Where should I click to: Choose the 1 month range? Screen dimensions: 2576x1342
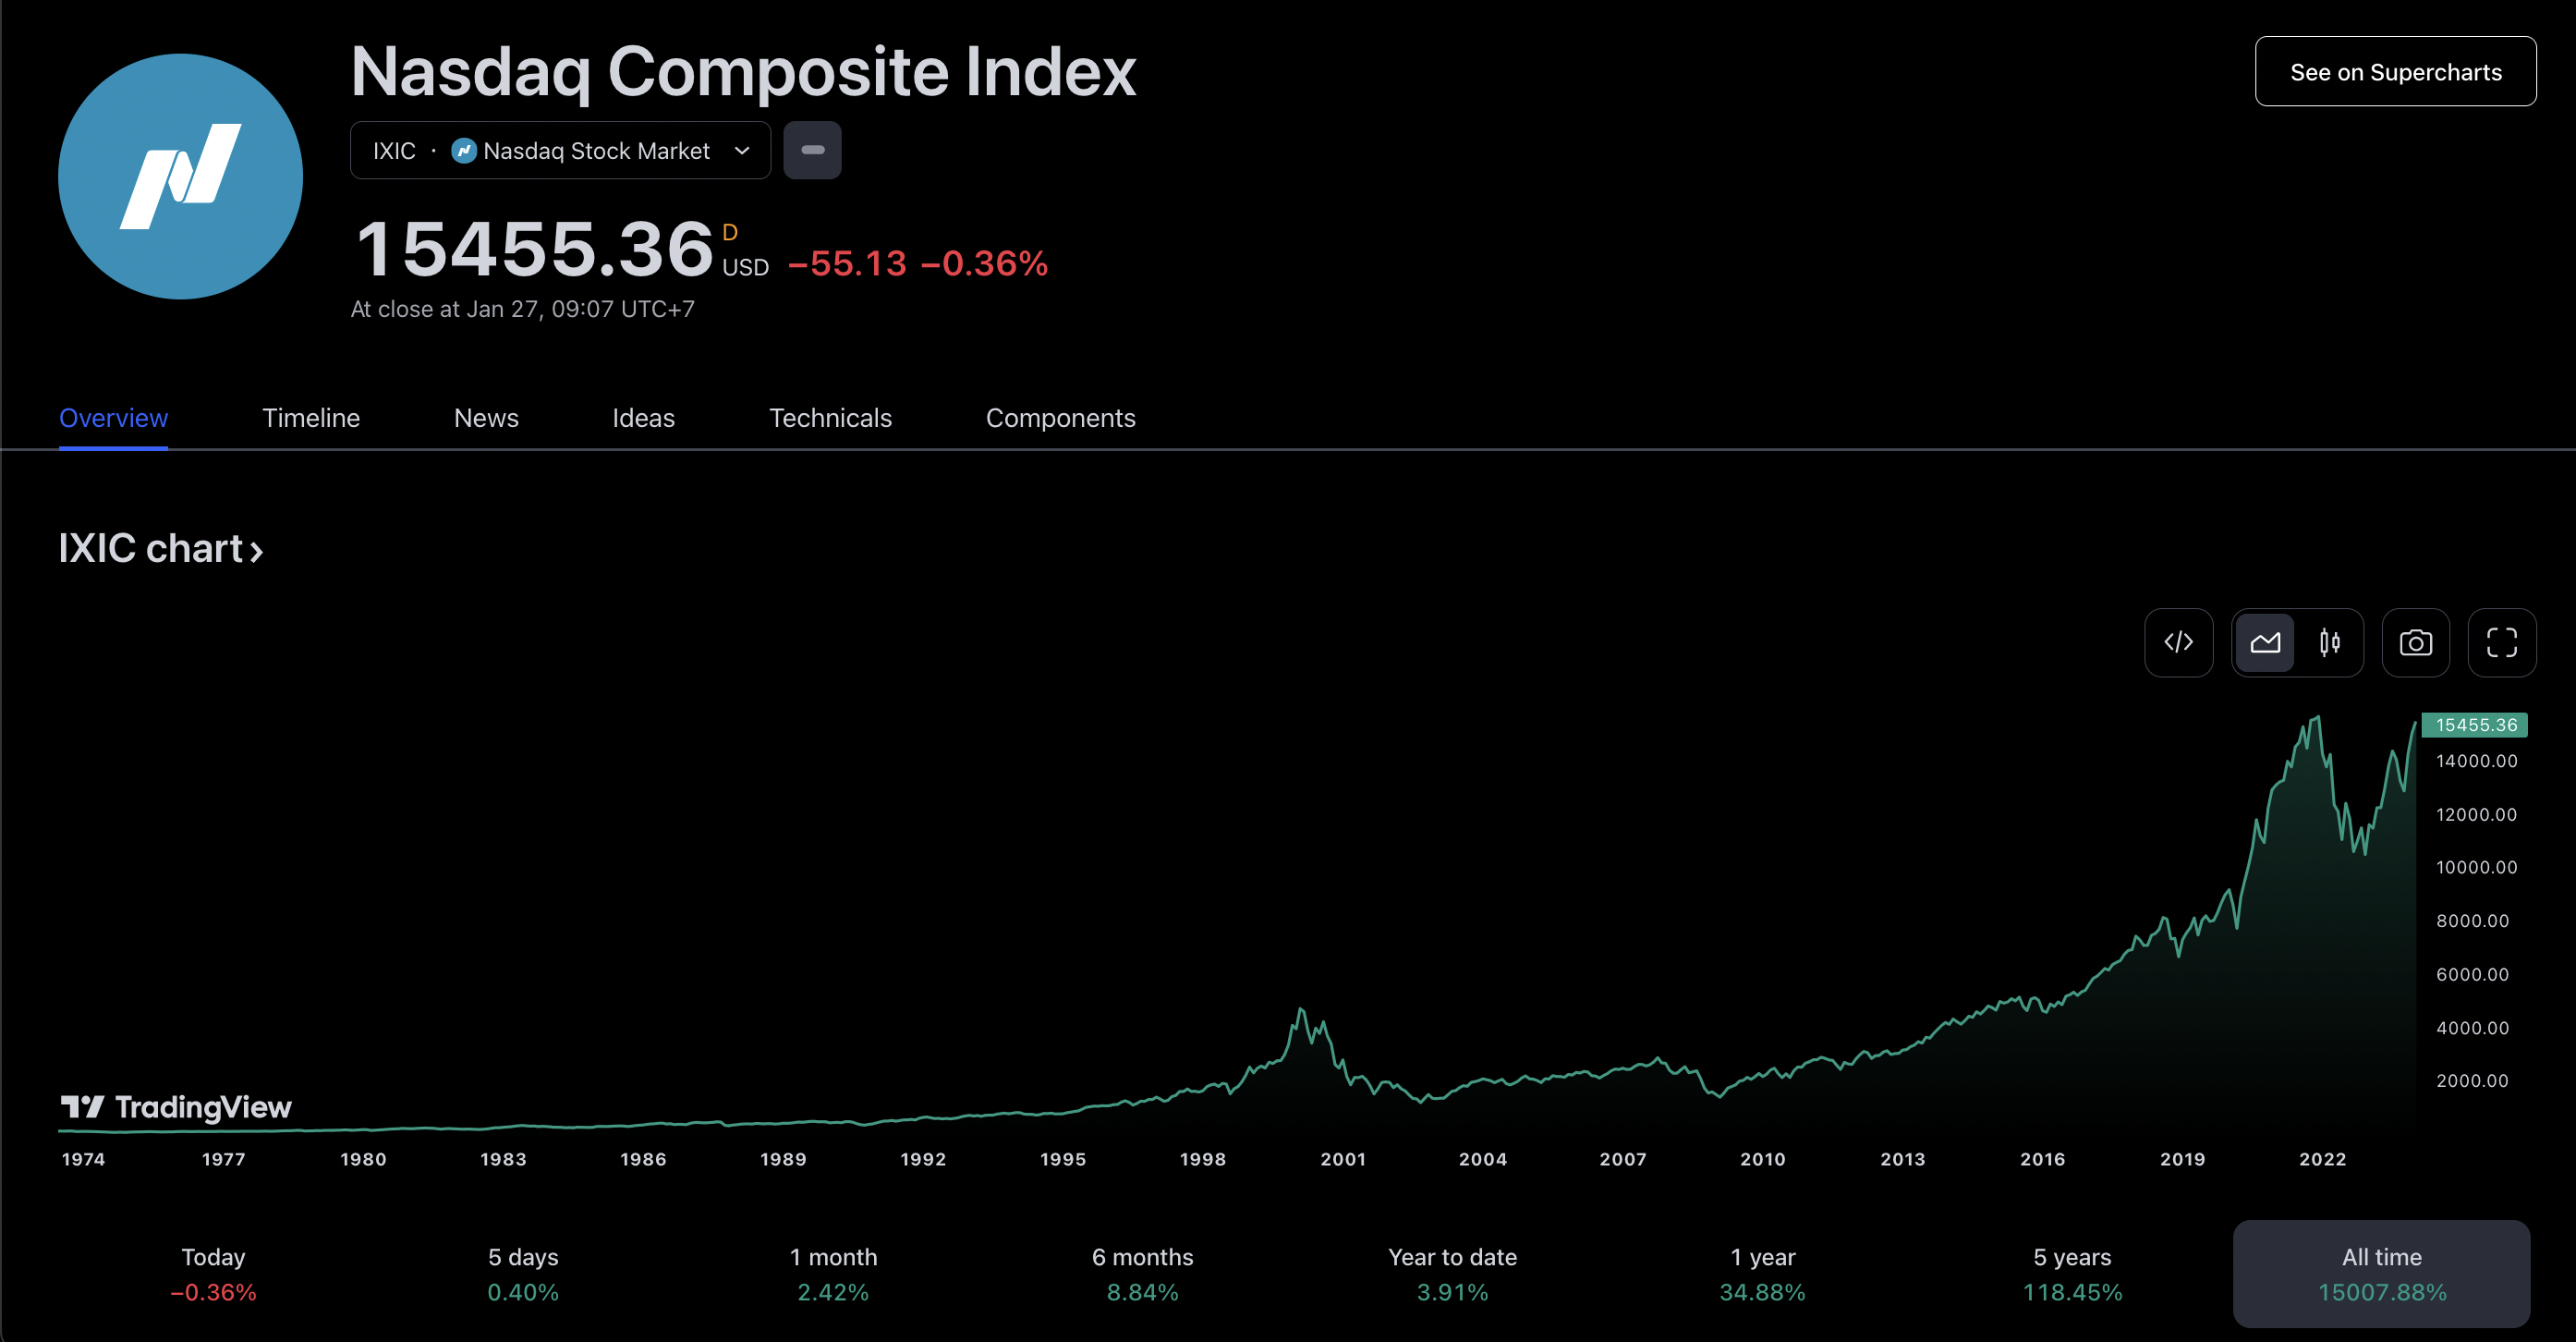click(x=833, y=1274)
